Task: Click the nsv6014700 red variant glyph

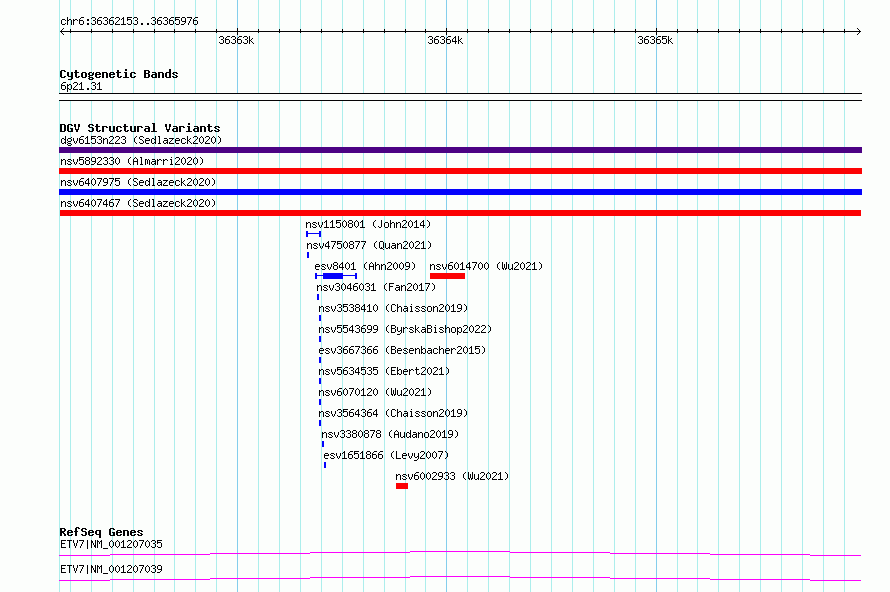Action: tap(447, 276)
